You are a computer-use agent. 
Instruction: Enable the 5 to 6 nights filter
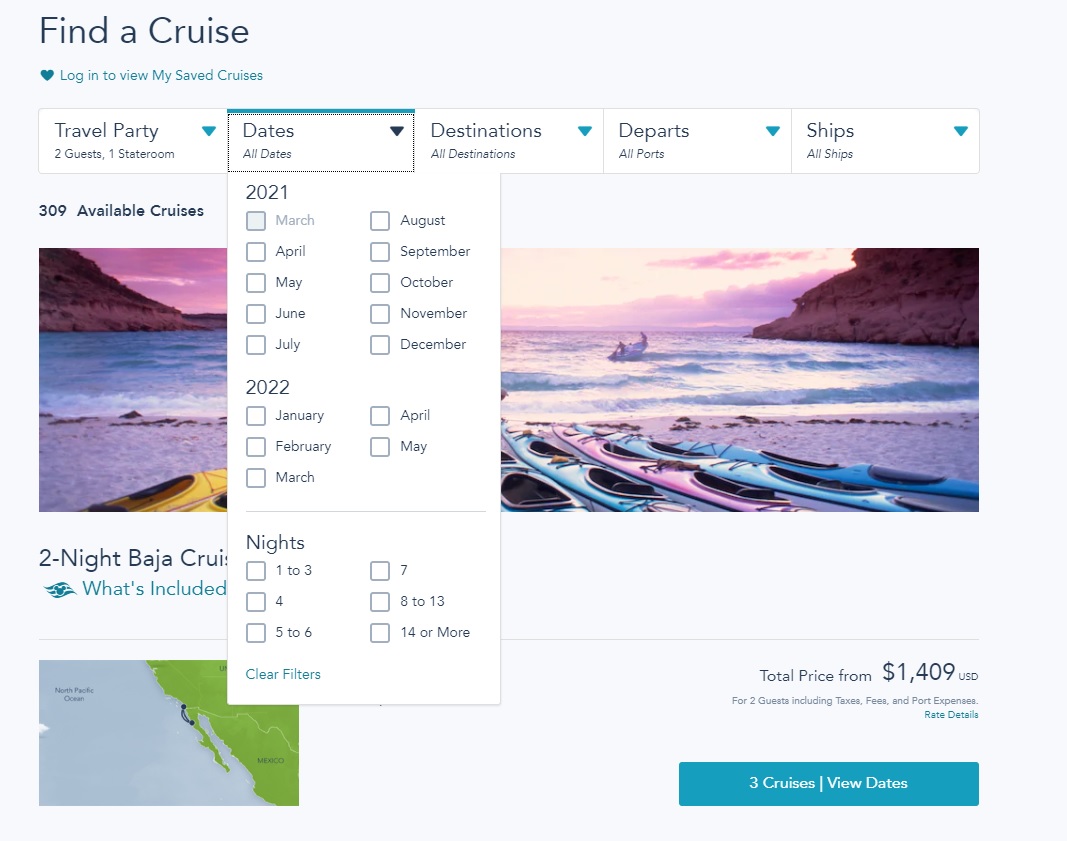(x=256, y=633)
